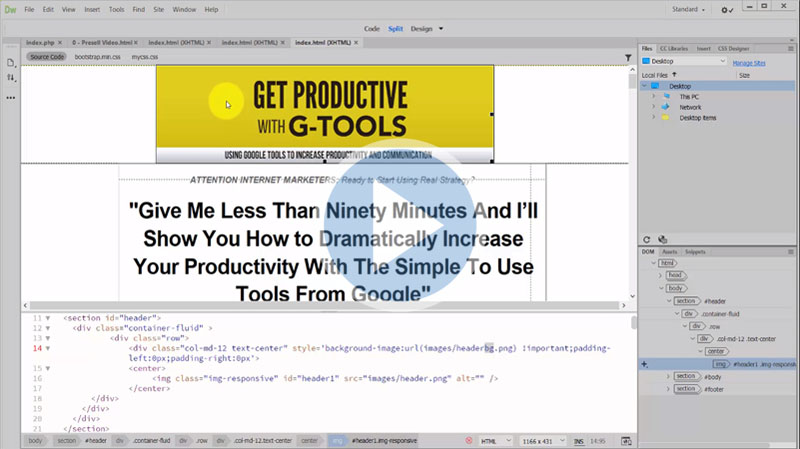The image size is (800, 449).
Task: Click the sync settings gear icon
Action: [727, 9]
